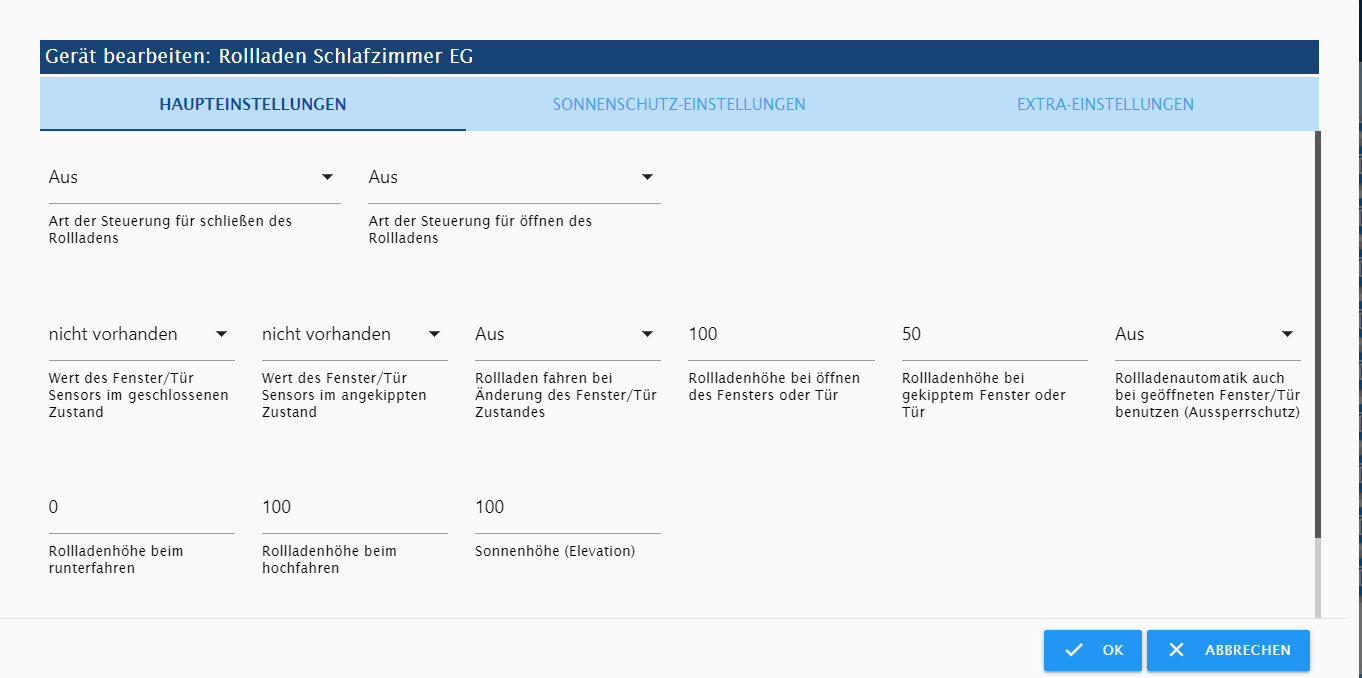Click label Art der Steuerung für schließen
This screenshot has height=678, width=1362.
(x=170, y=229)
